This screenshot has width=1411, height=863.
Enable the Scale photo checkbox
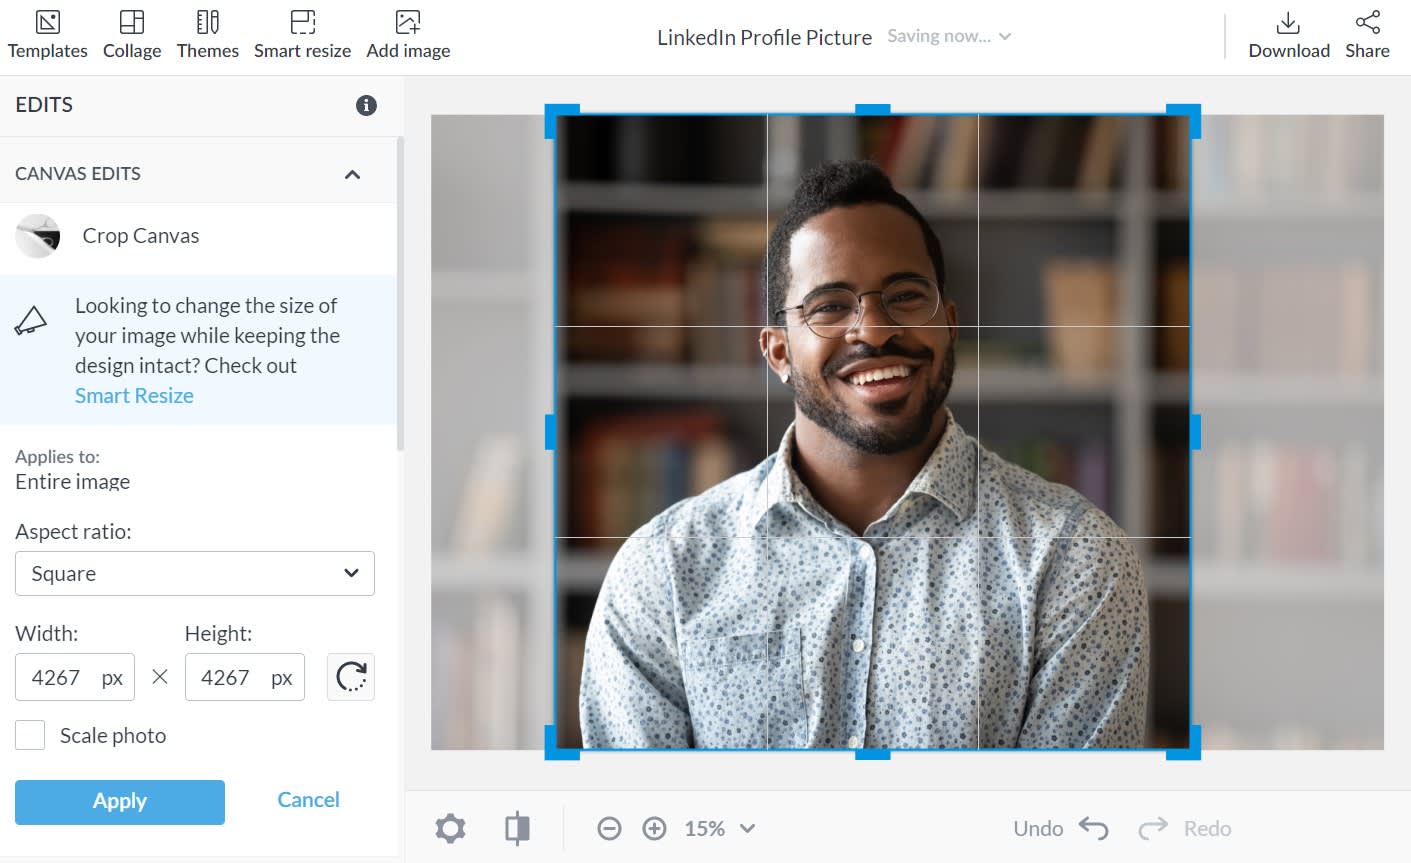tap(30, 735)
